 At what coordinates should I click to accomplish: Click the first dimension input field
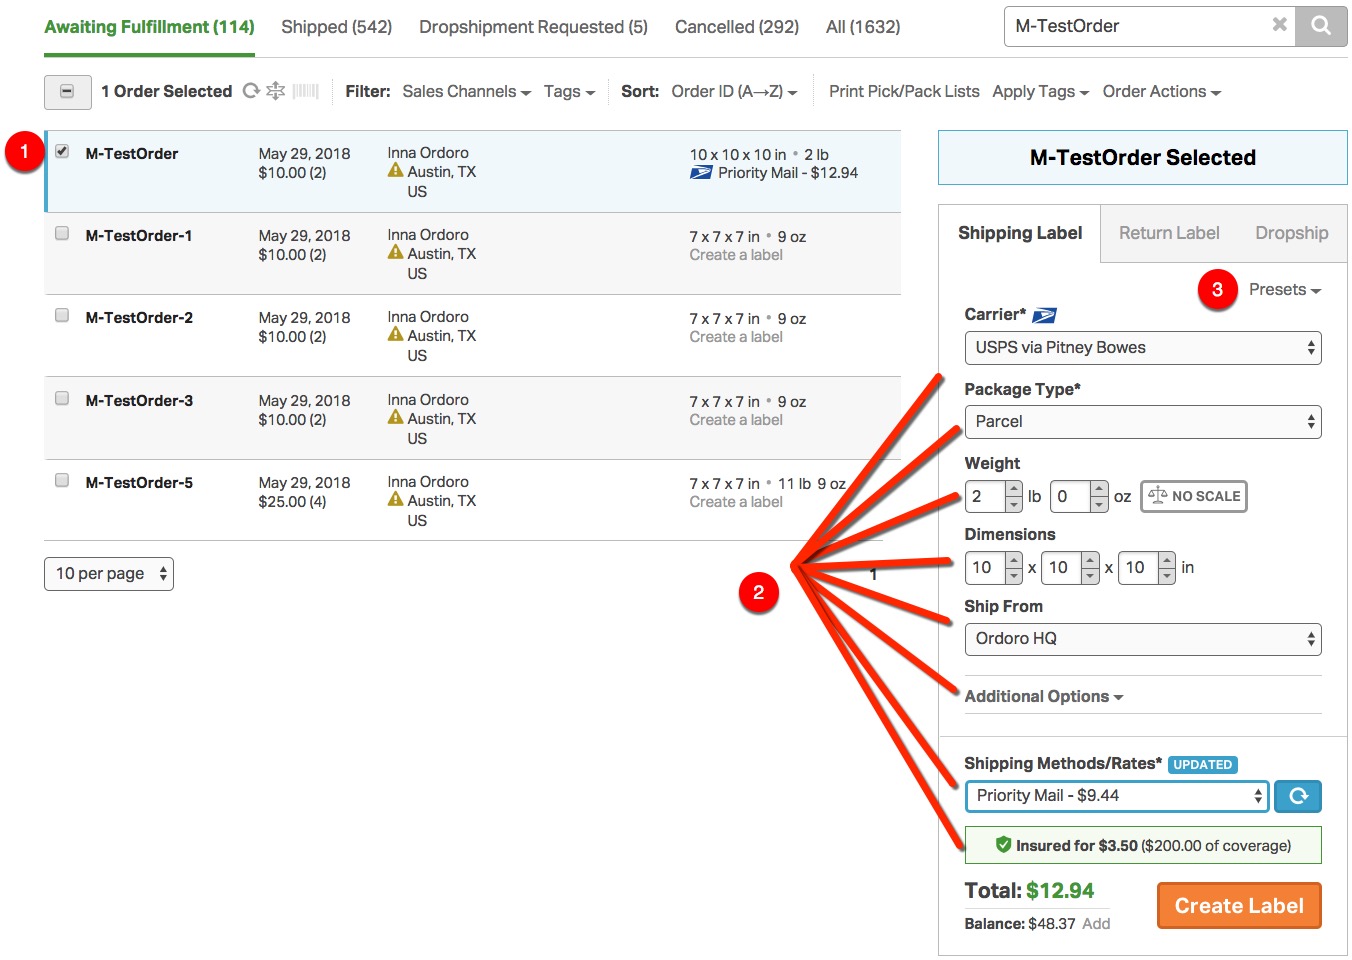(986, 568)
